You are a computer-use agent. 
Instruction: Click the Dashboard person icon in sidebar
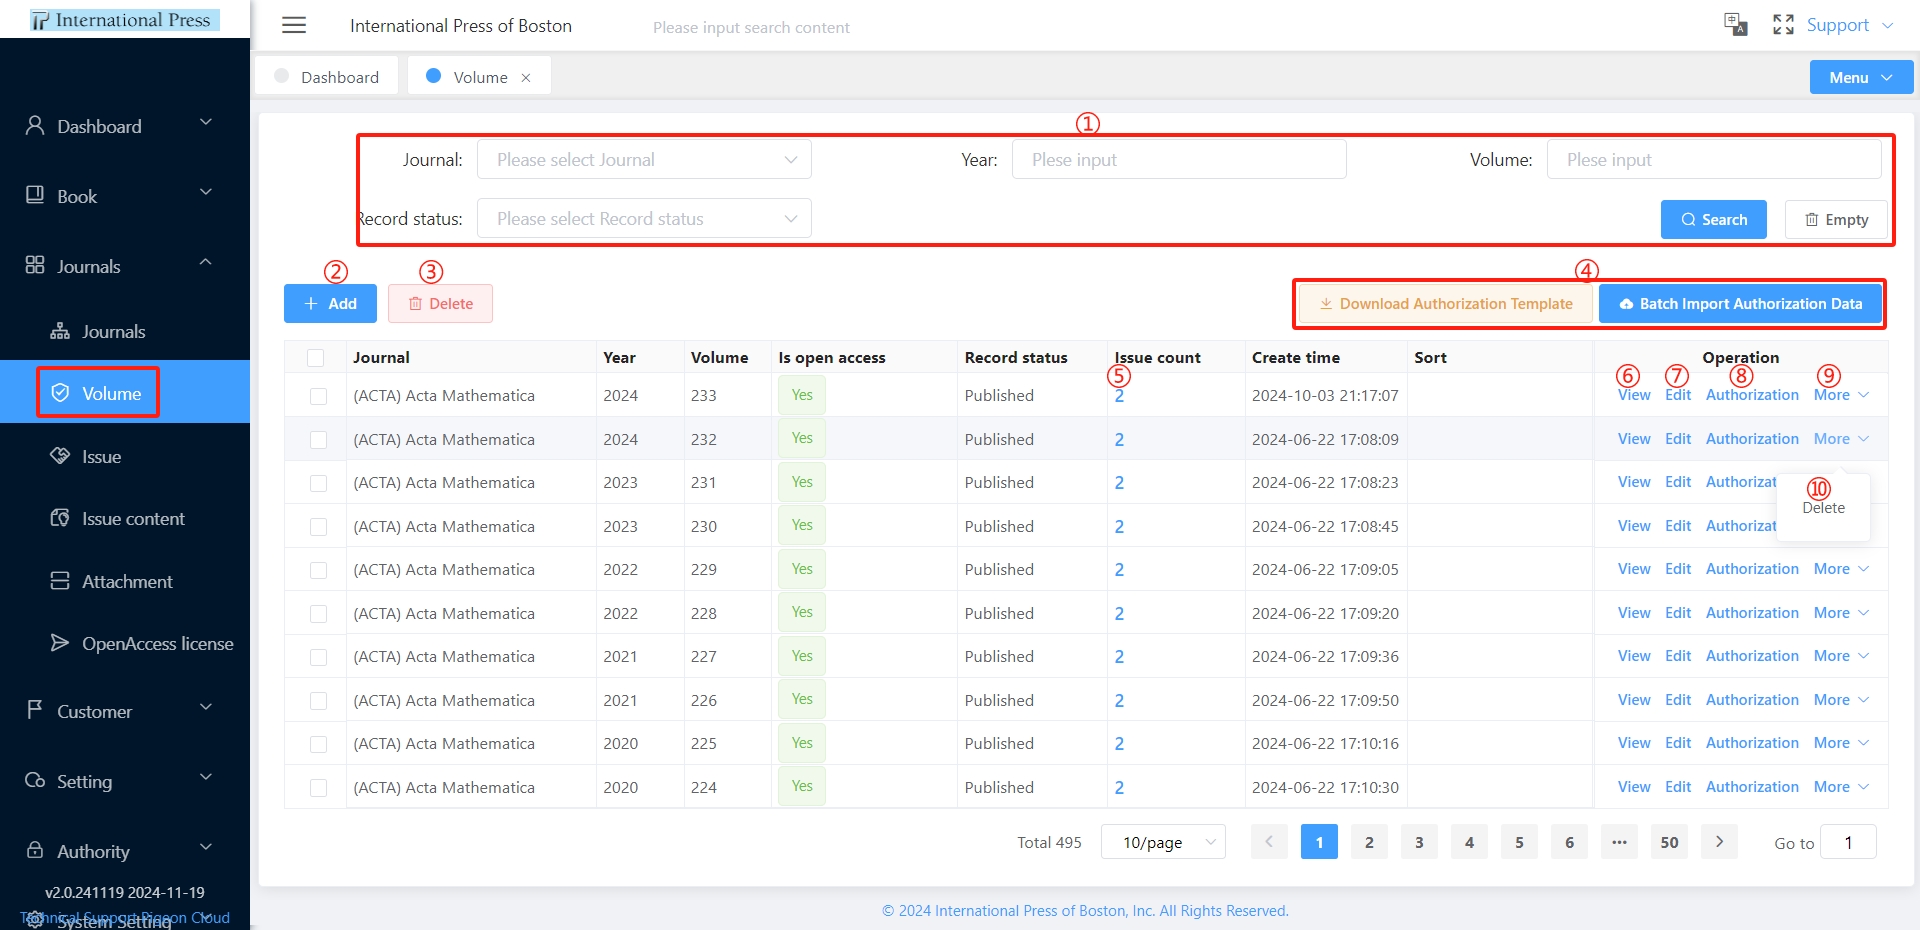click(x=35, y=125)
